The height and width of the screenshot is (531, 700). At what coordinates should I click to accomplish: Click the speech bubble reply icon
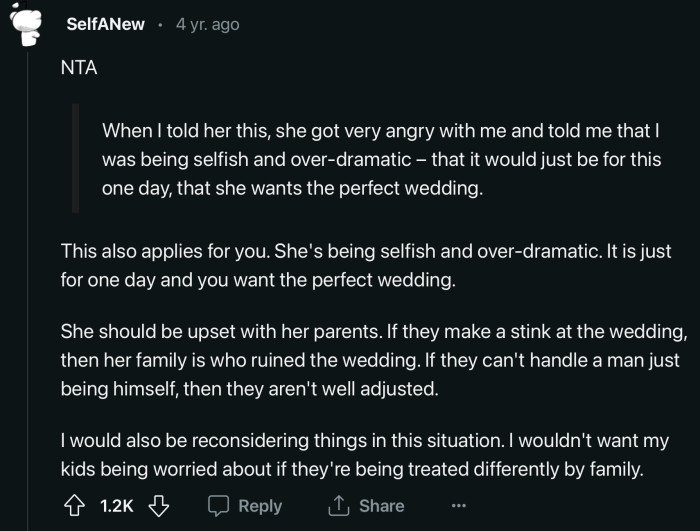click(220, 506)
